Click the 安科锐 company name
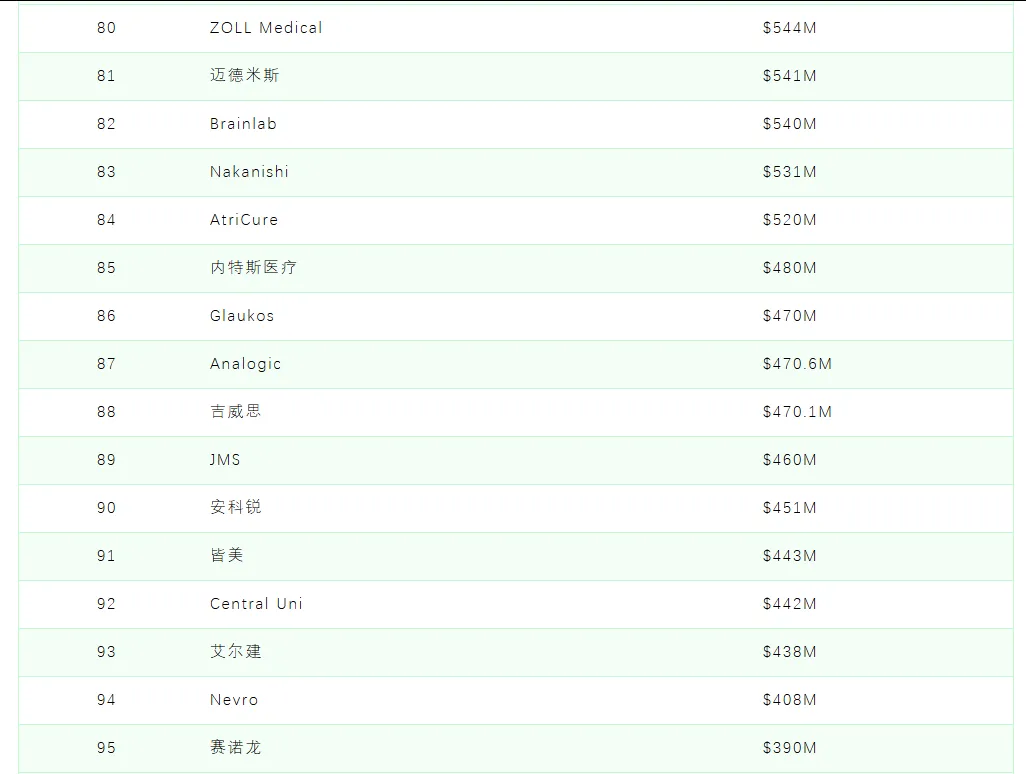The height and width of the screenshot is (774, 1026). pyautogui.click(x=236, y=508)
